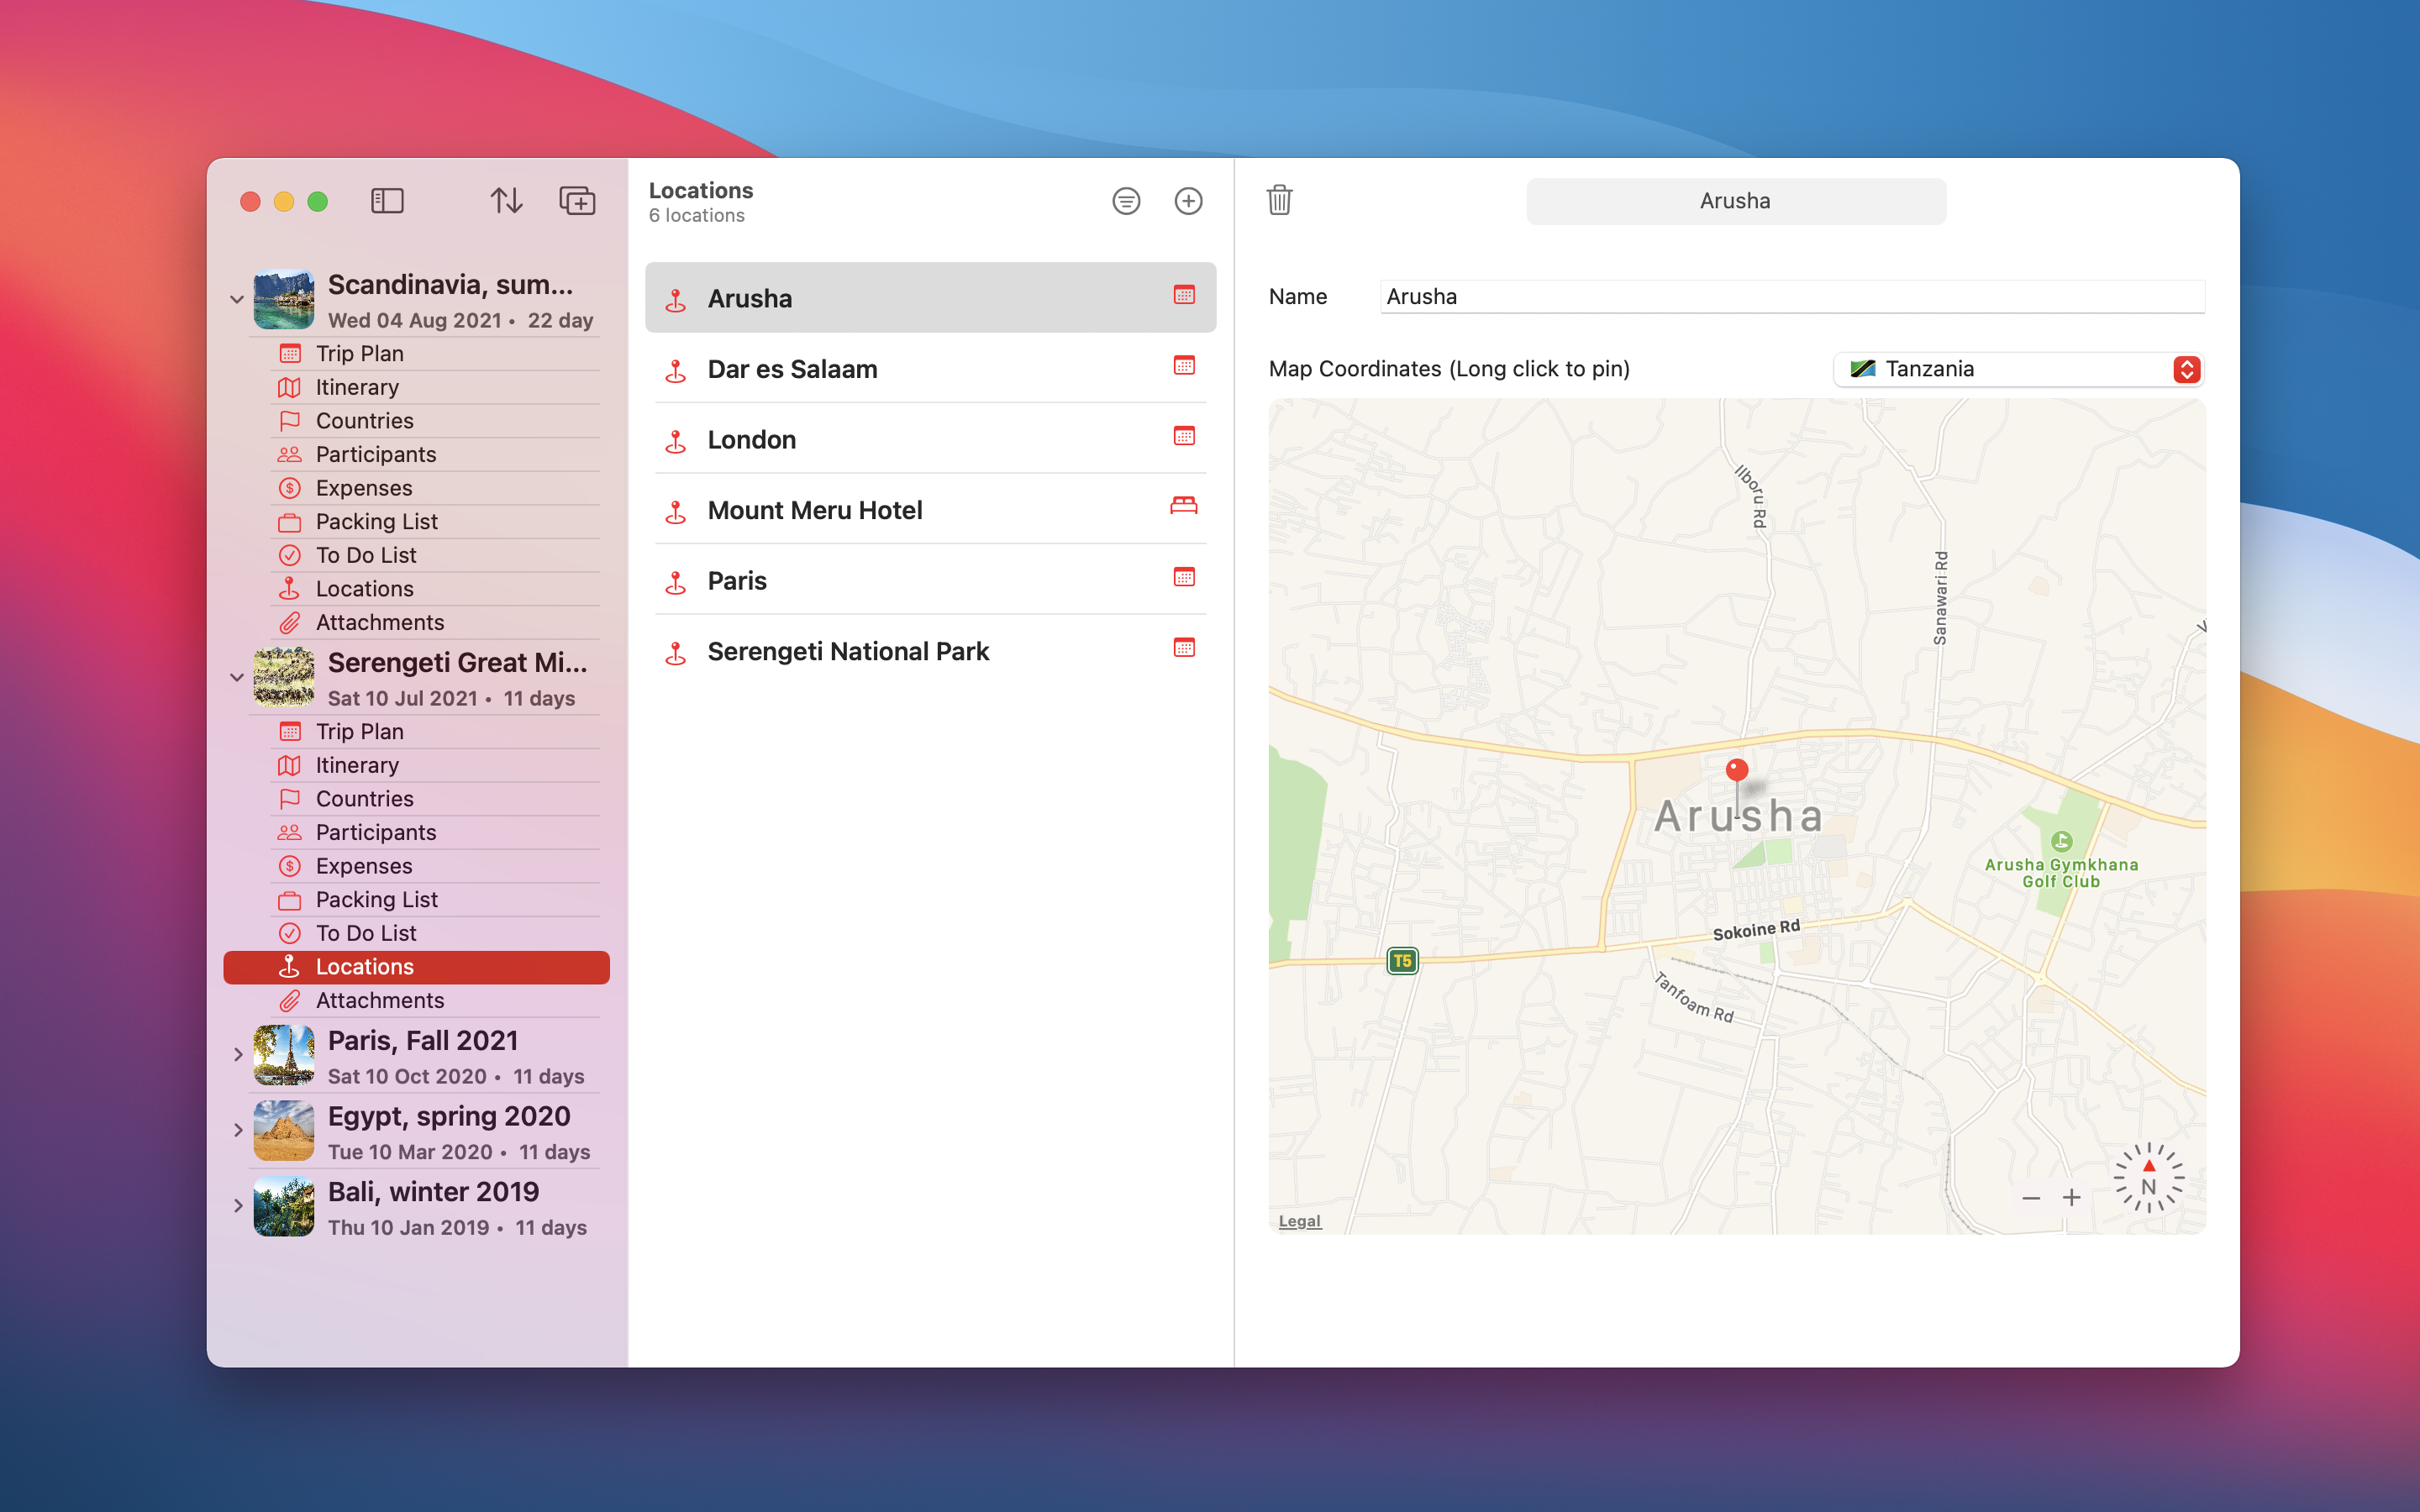Click the pin icon beside Dar es Salaam
Viewport: 2420px width, 1512px height.
tap(676, 371)
